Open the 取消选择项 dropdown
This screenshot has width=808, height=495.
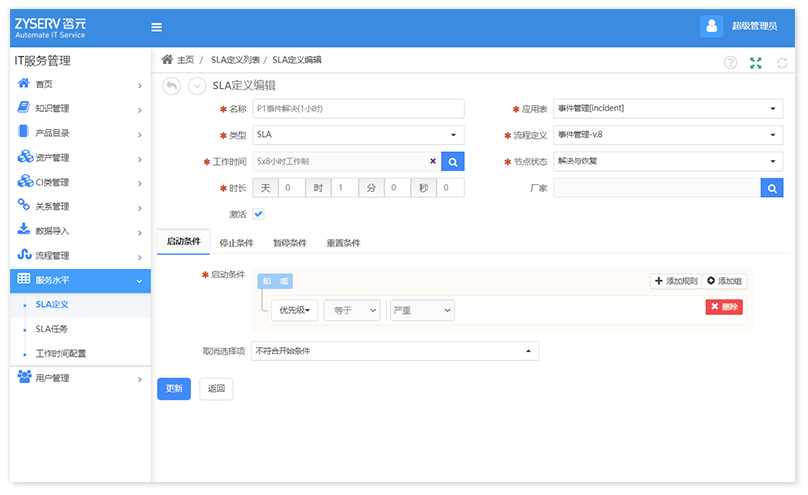pos(395,351)
